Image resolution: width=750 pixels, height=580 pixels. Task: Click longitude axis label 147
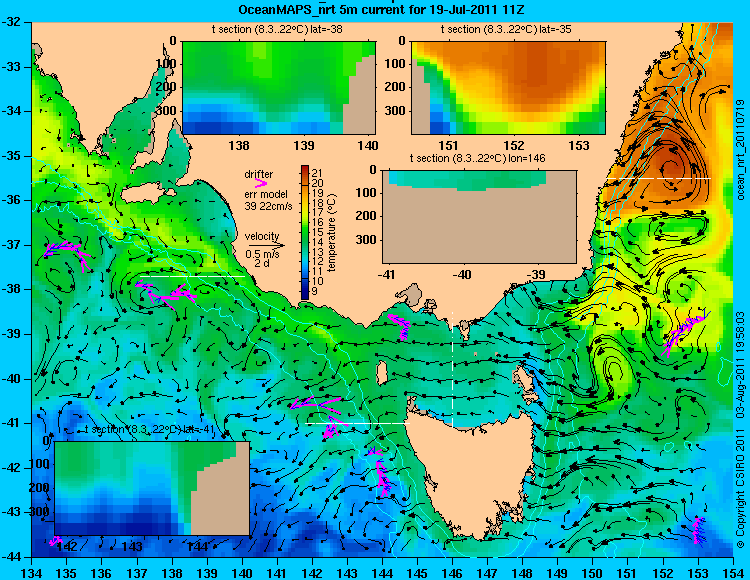pos(487,573)
